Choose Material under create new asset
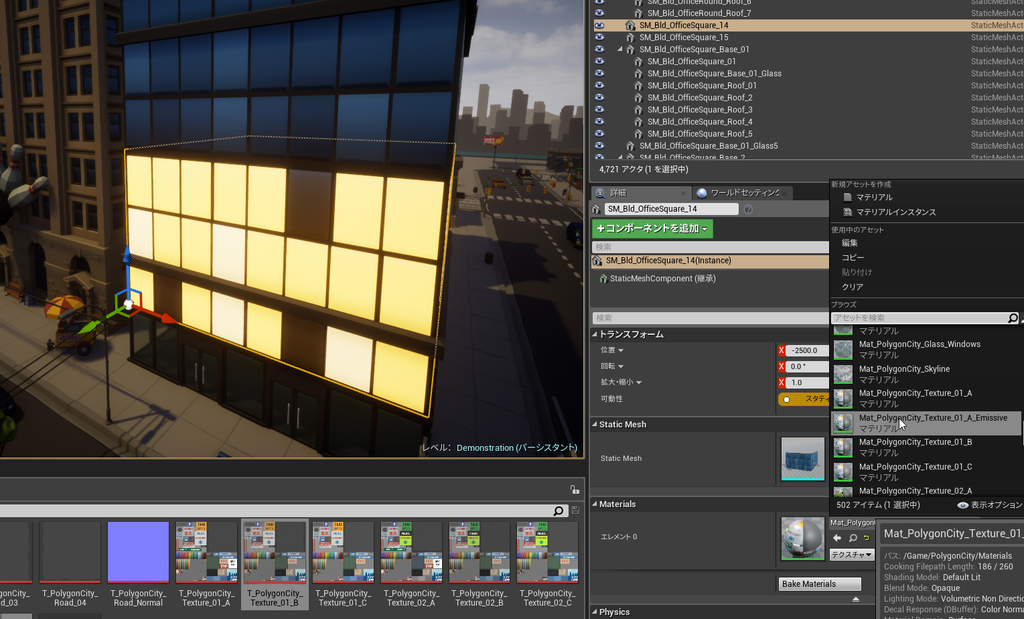1024x619 pixels. [874, 197]
